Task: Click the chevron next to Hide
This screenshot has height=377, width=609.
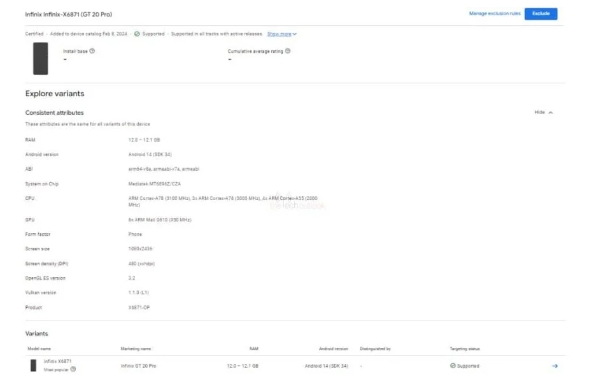Action: [x=550, y=113]
